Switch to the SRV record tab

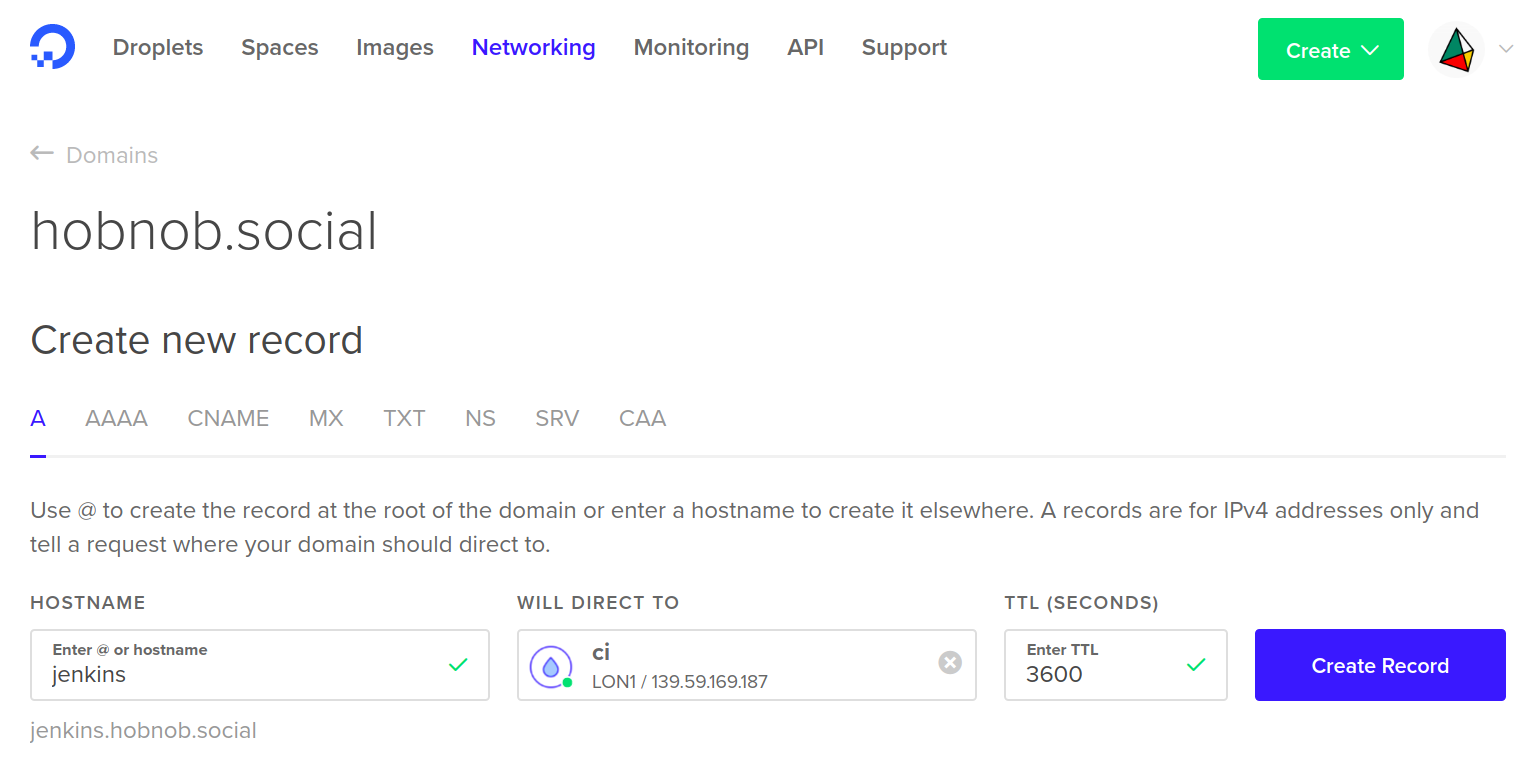(x=557, y=419)
